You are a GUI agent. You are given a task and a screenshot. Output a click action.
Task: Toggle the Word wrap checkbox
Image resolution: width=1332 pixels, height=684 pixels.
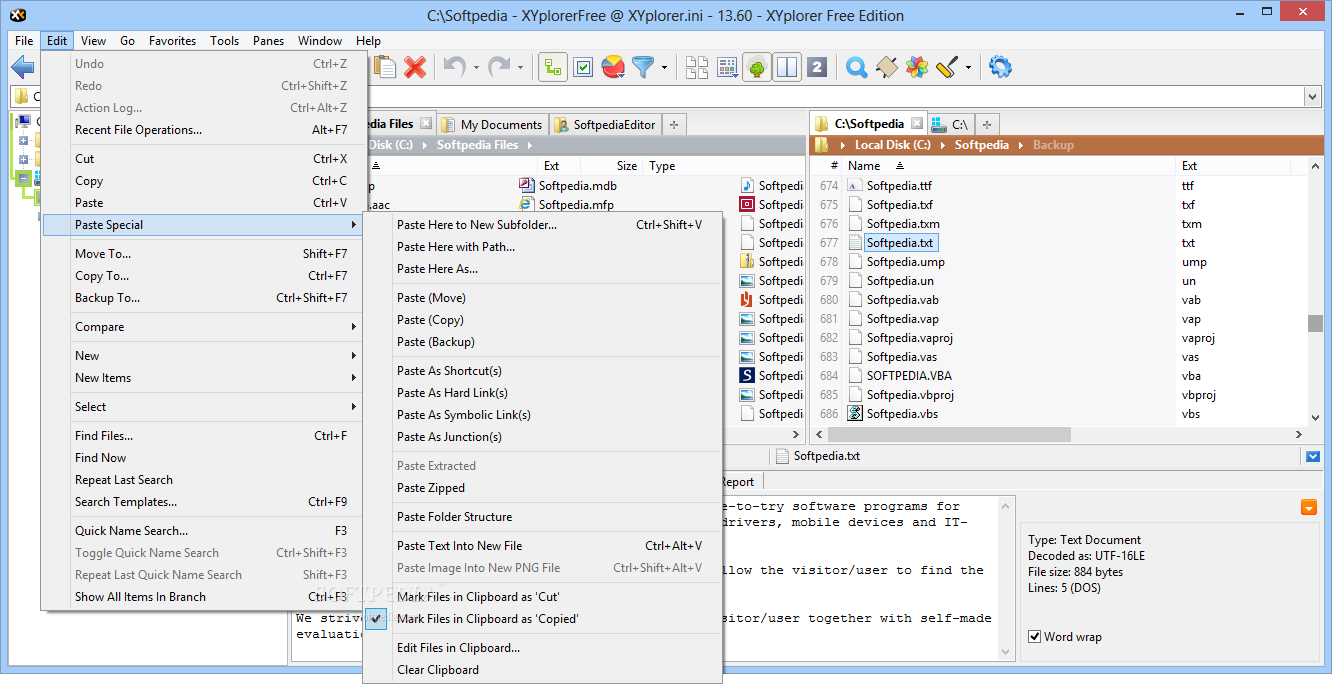[x=1035, y=636]
